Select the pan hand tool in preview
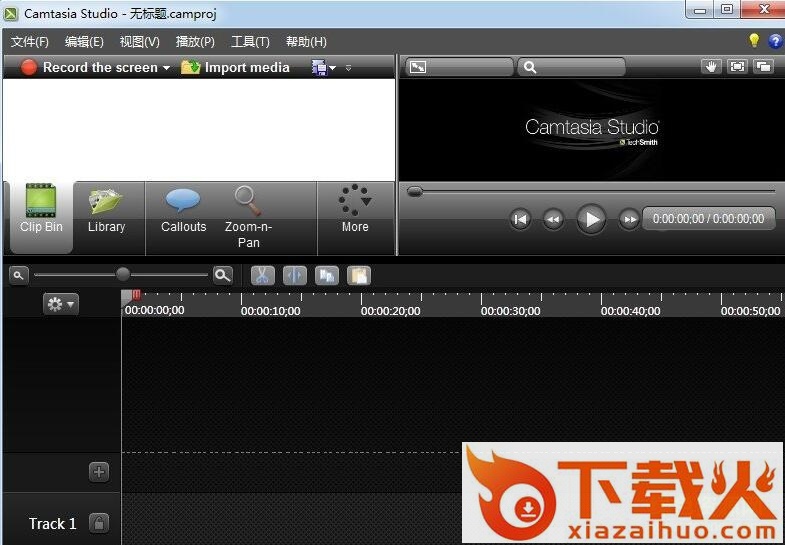 711,67
